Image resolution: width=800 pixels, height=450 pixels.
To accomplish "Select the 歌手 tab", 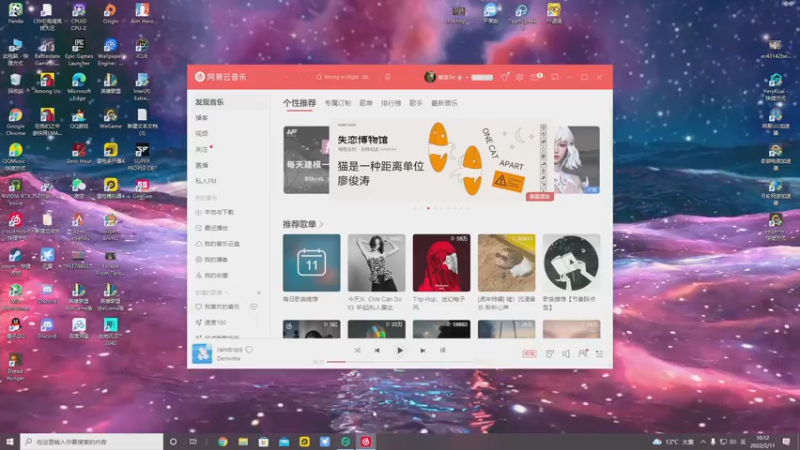I will 416,103.
